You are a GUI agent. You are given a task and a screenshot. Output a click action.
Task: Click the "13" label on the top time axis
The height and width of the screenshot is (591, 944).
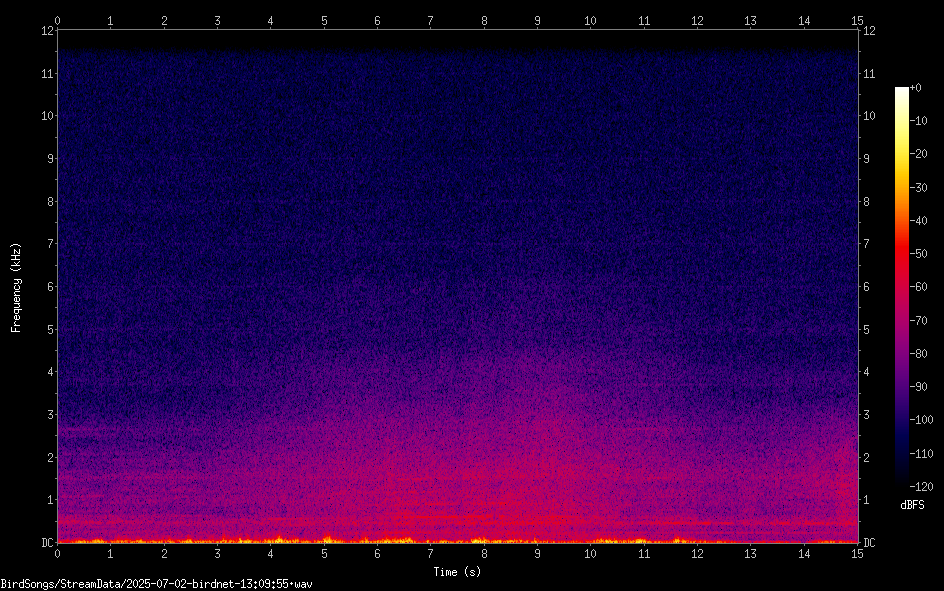click(x=751, y=20)
